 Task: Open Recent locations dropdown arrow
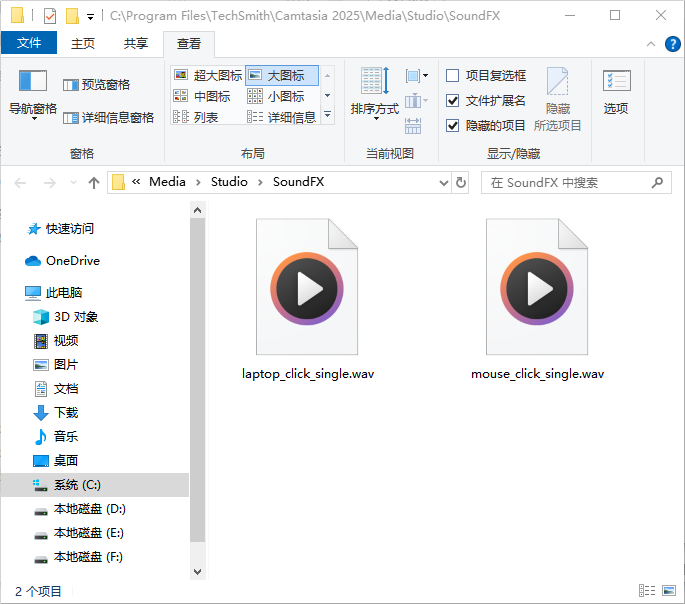pyautogui.click(x=73, y=183)
